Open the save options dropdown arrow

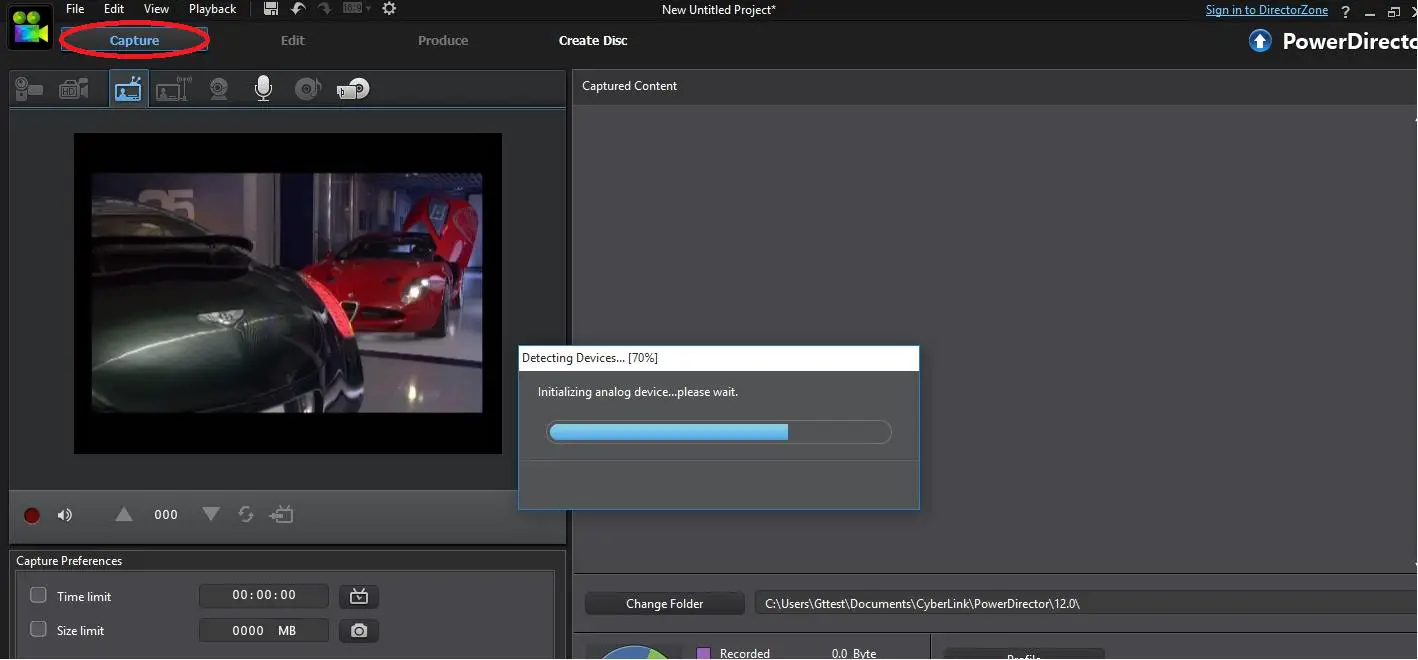(369, 9)
